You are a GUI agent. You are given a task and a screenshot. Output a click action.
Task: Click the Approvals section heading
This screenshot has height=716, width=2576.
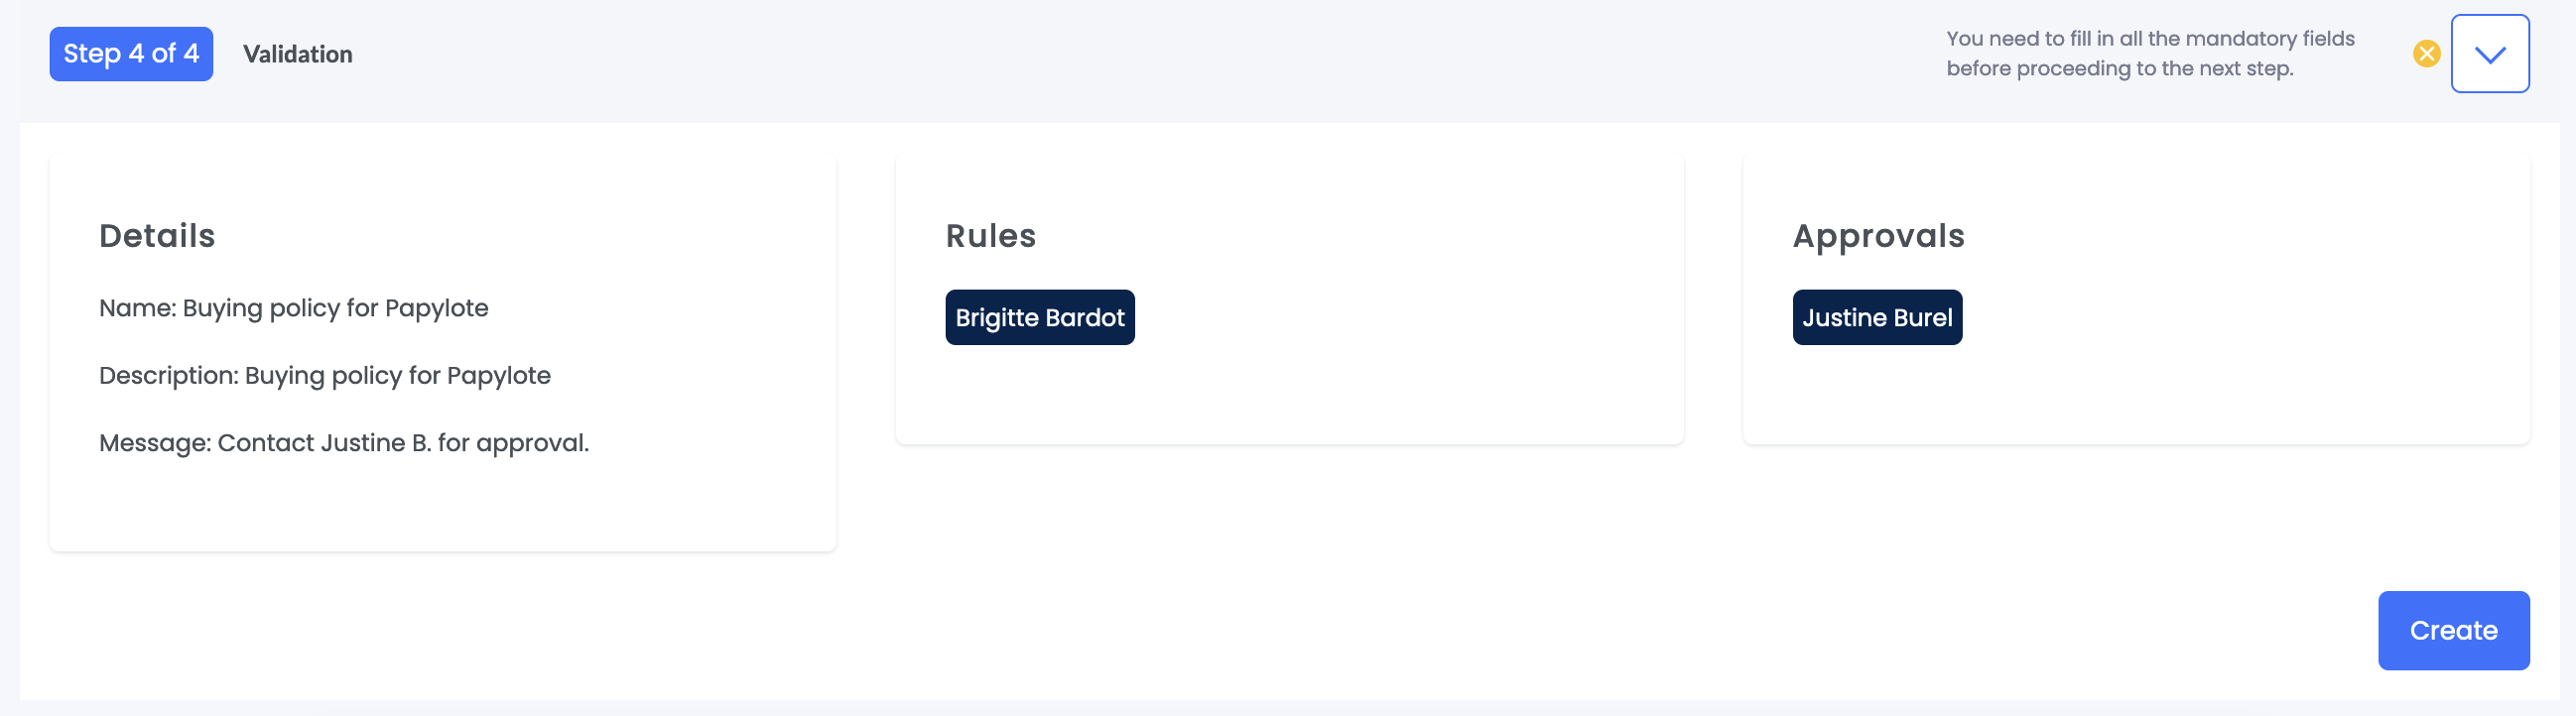[1878, 236]
